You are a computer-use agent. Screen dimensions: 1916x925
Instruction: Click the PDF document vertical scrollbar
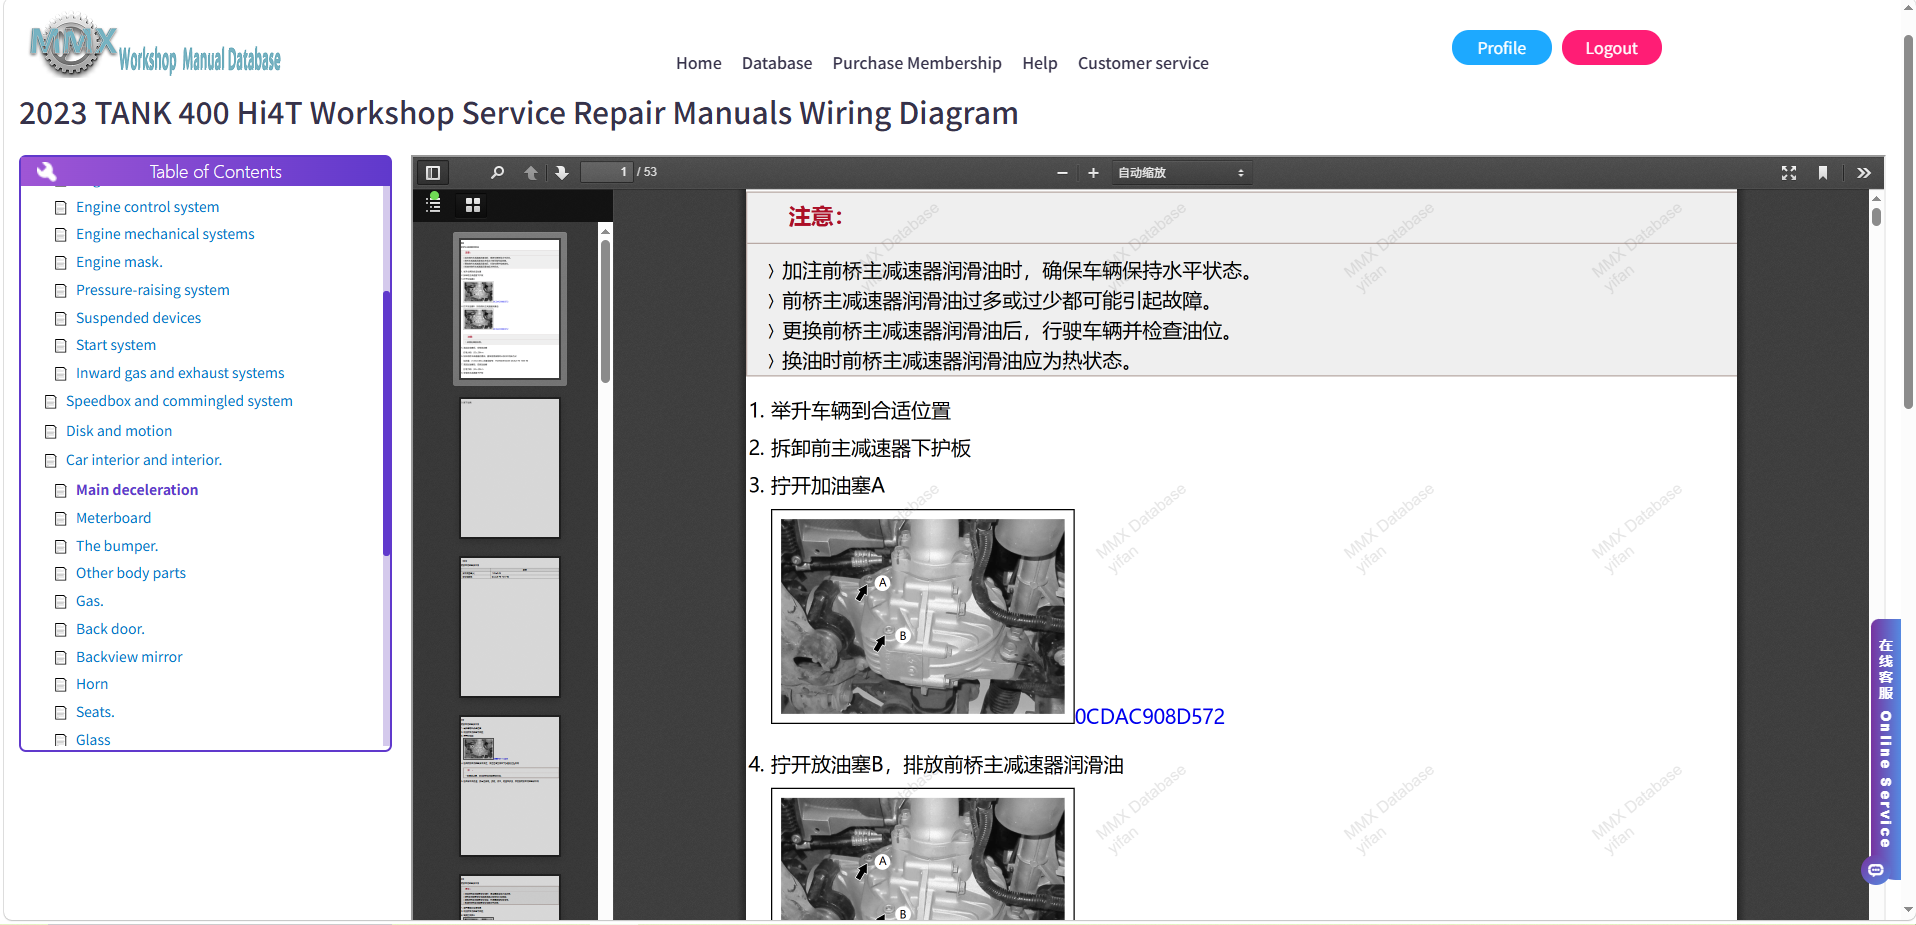(x=1876, y=216)
